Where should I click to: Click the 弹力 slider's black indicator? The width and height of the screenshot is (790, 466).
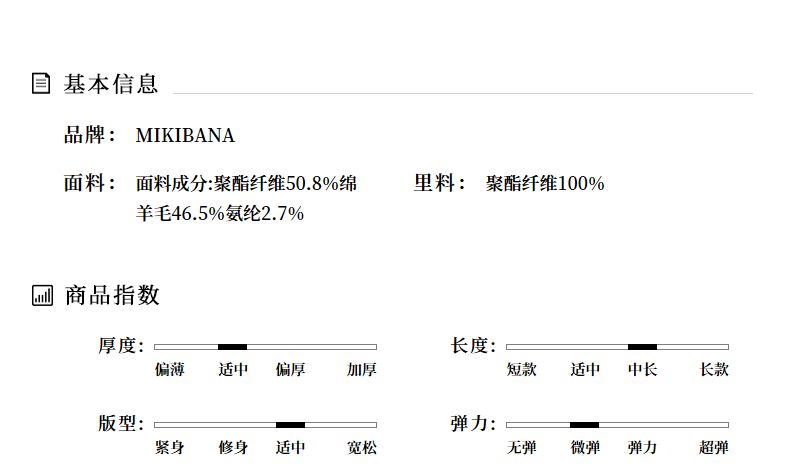(584, 424)
